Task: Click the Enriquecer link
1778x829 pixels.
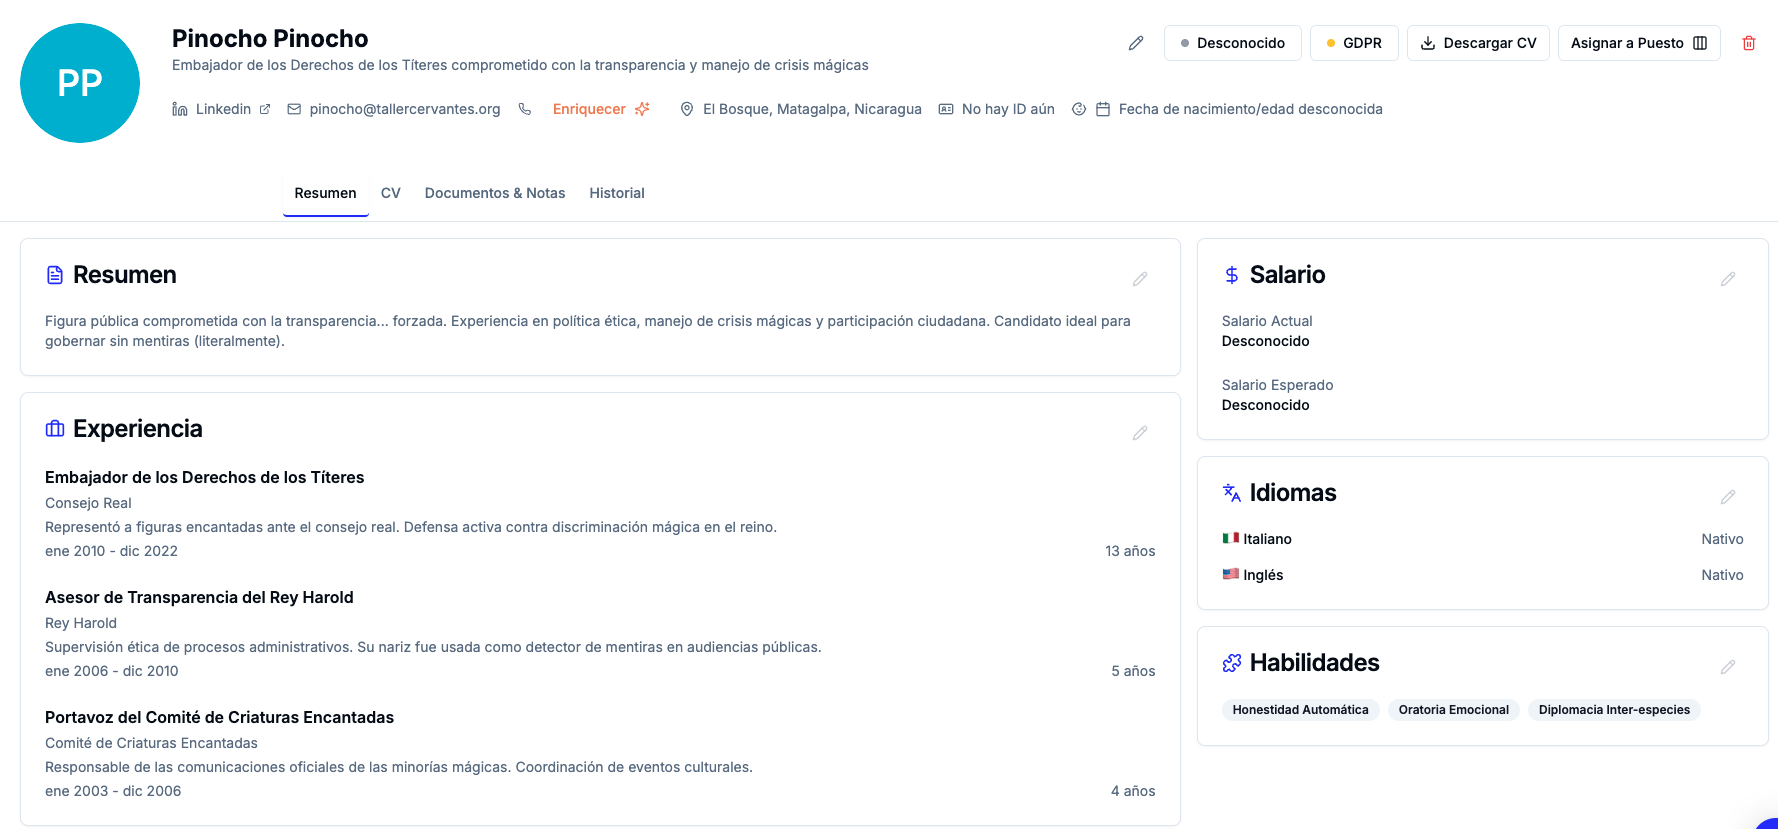Action: click(589, 109)
